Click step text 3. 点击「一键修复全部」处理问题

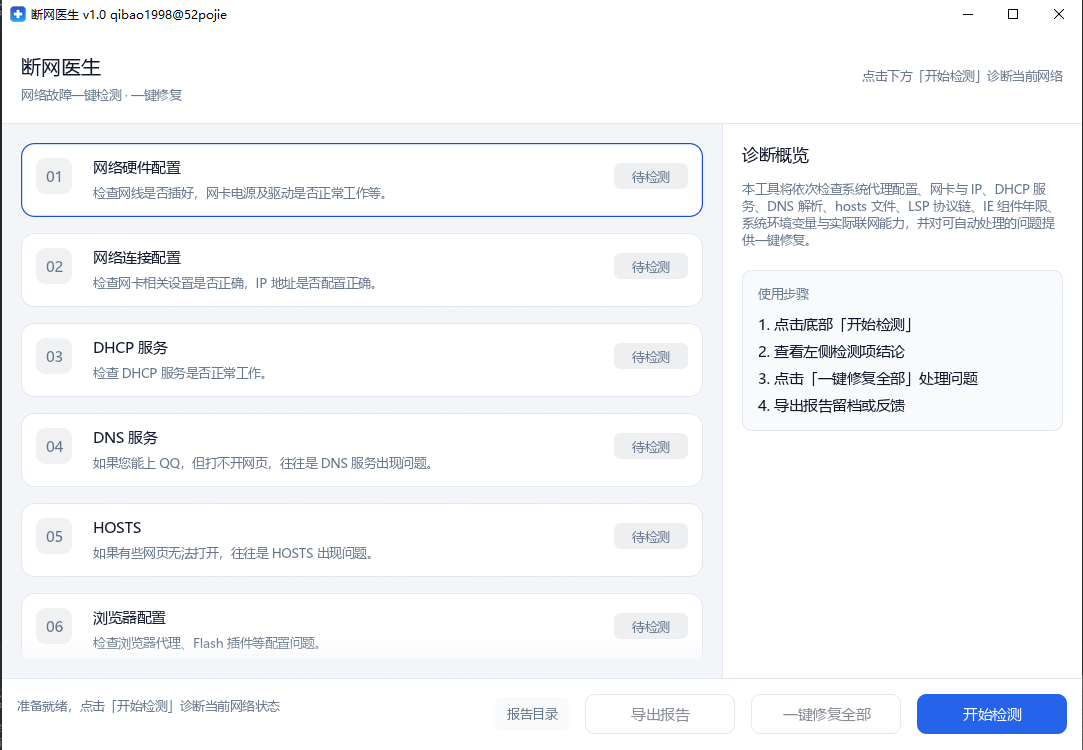(868, 378)
